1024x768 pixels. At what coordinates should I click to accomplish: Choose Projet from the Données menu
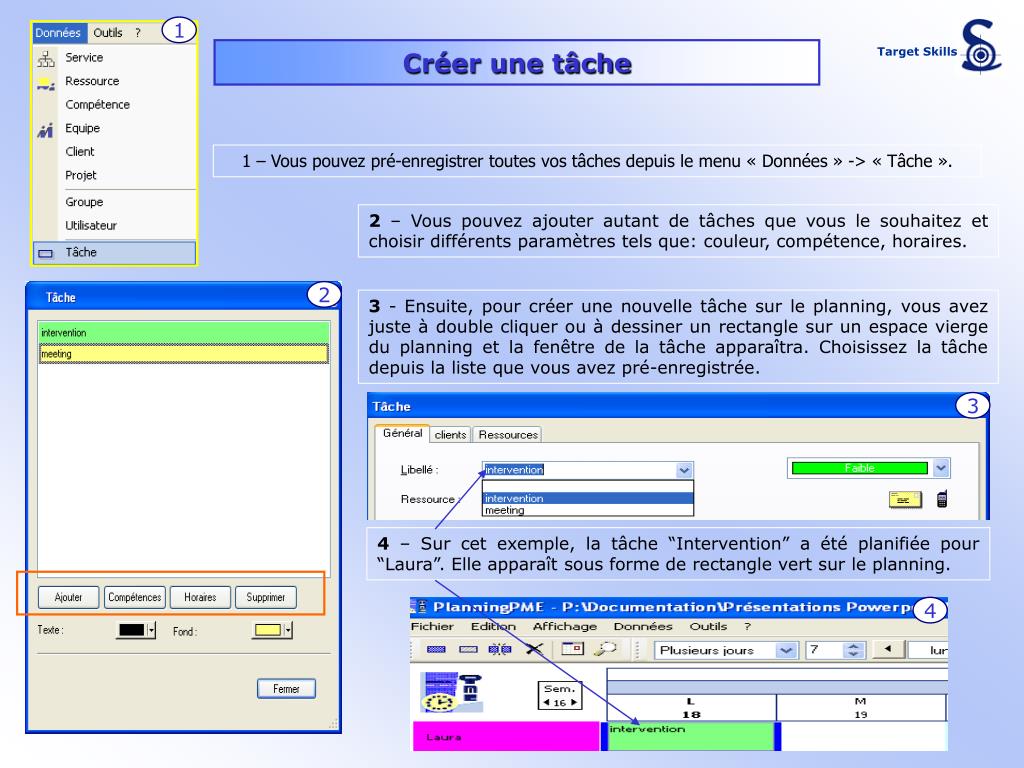(115, 175)
